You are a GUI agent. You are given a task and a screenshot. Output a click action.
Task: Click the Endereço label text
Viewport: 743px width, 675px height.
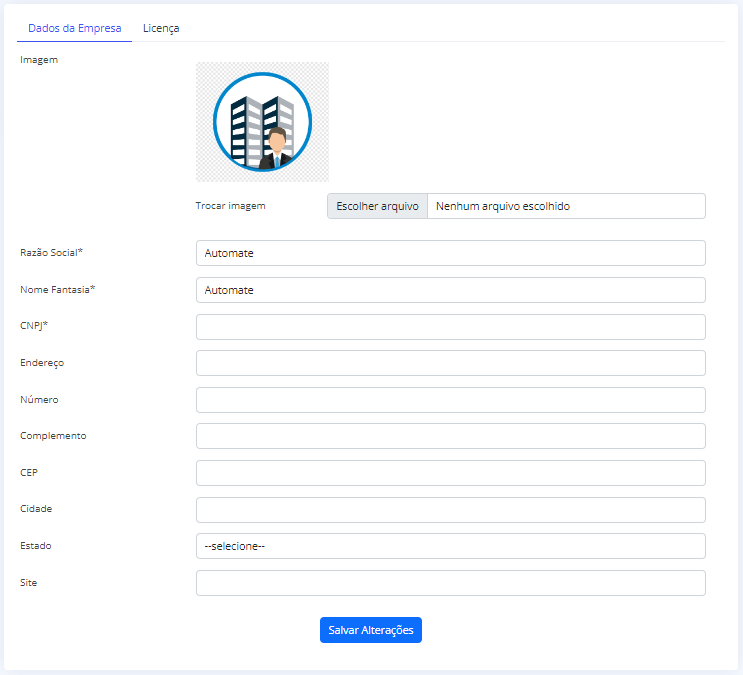tap(42, 363)
